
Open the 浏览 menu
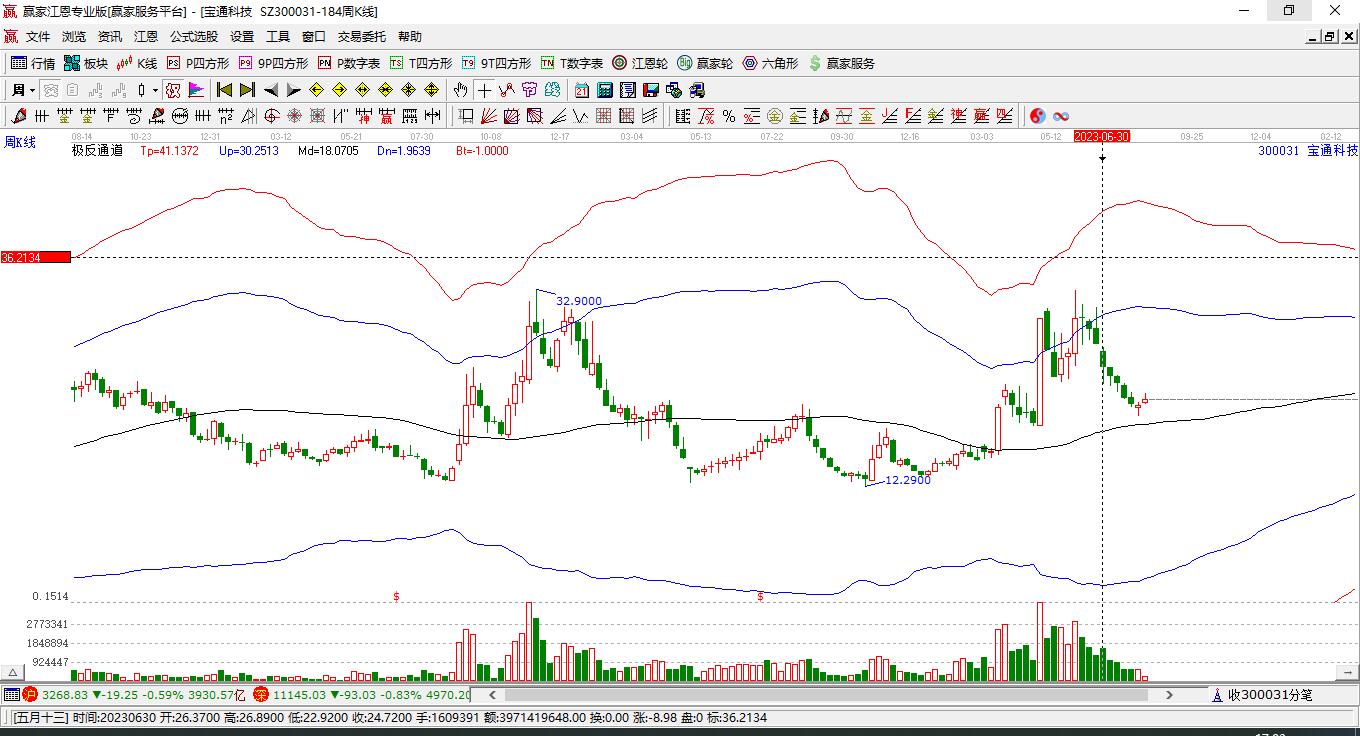tap(74, 37)
